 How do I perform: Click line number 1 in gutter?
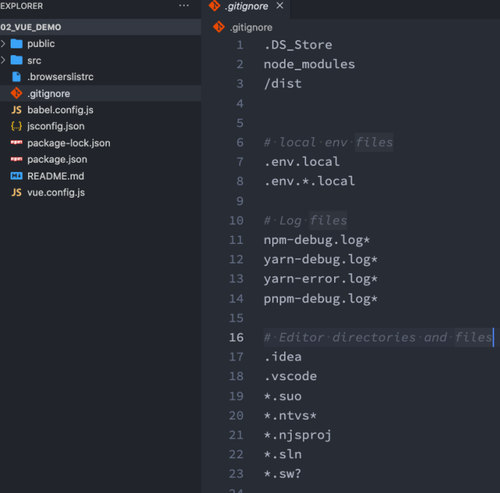pos(240,45)
